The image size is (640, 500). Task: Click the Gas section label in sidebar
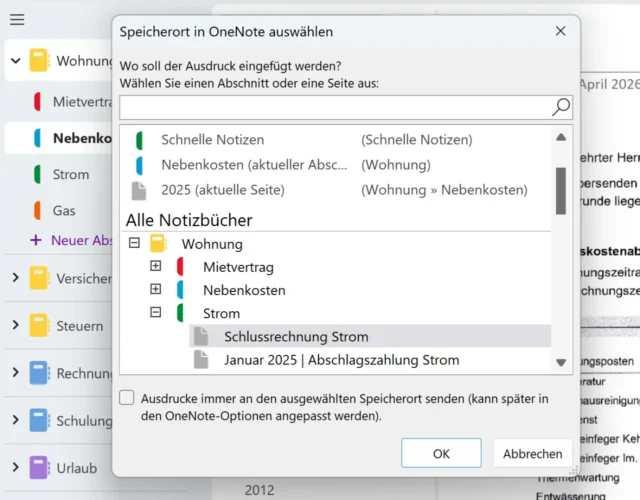click(64, 211)
